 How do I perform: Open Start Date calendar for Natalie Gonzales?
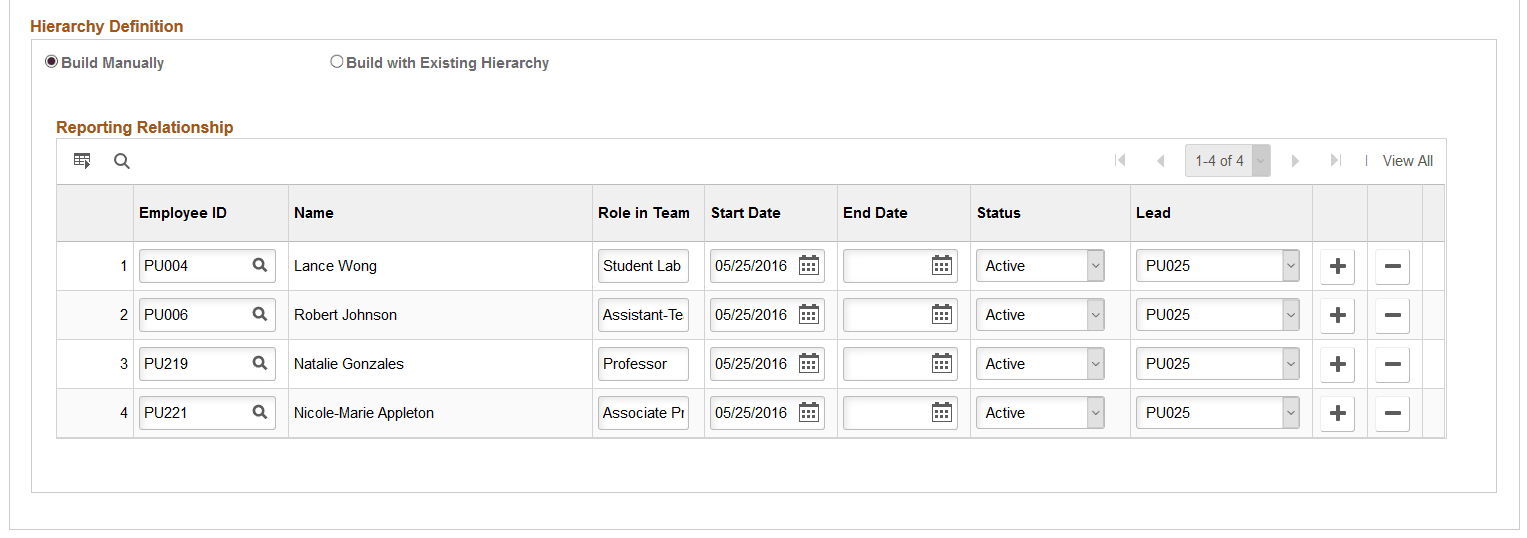809,364
